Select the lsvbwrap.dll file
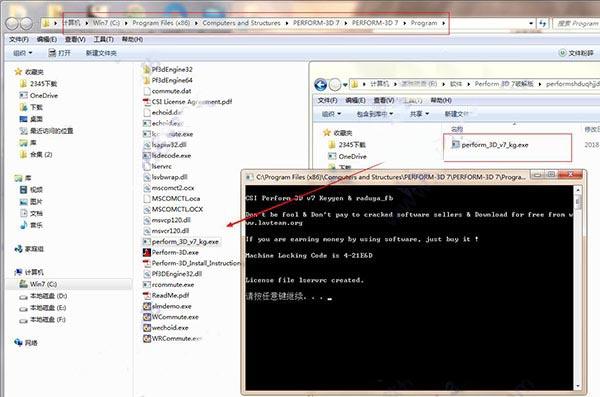The width and height of the screenshot is (600, 397). (x=165, y=177)
